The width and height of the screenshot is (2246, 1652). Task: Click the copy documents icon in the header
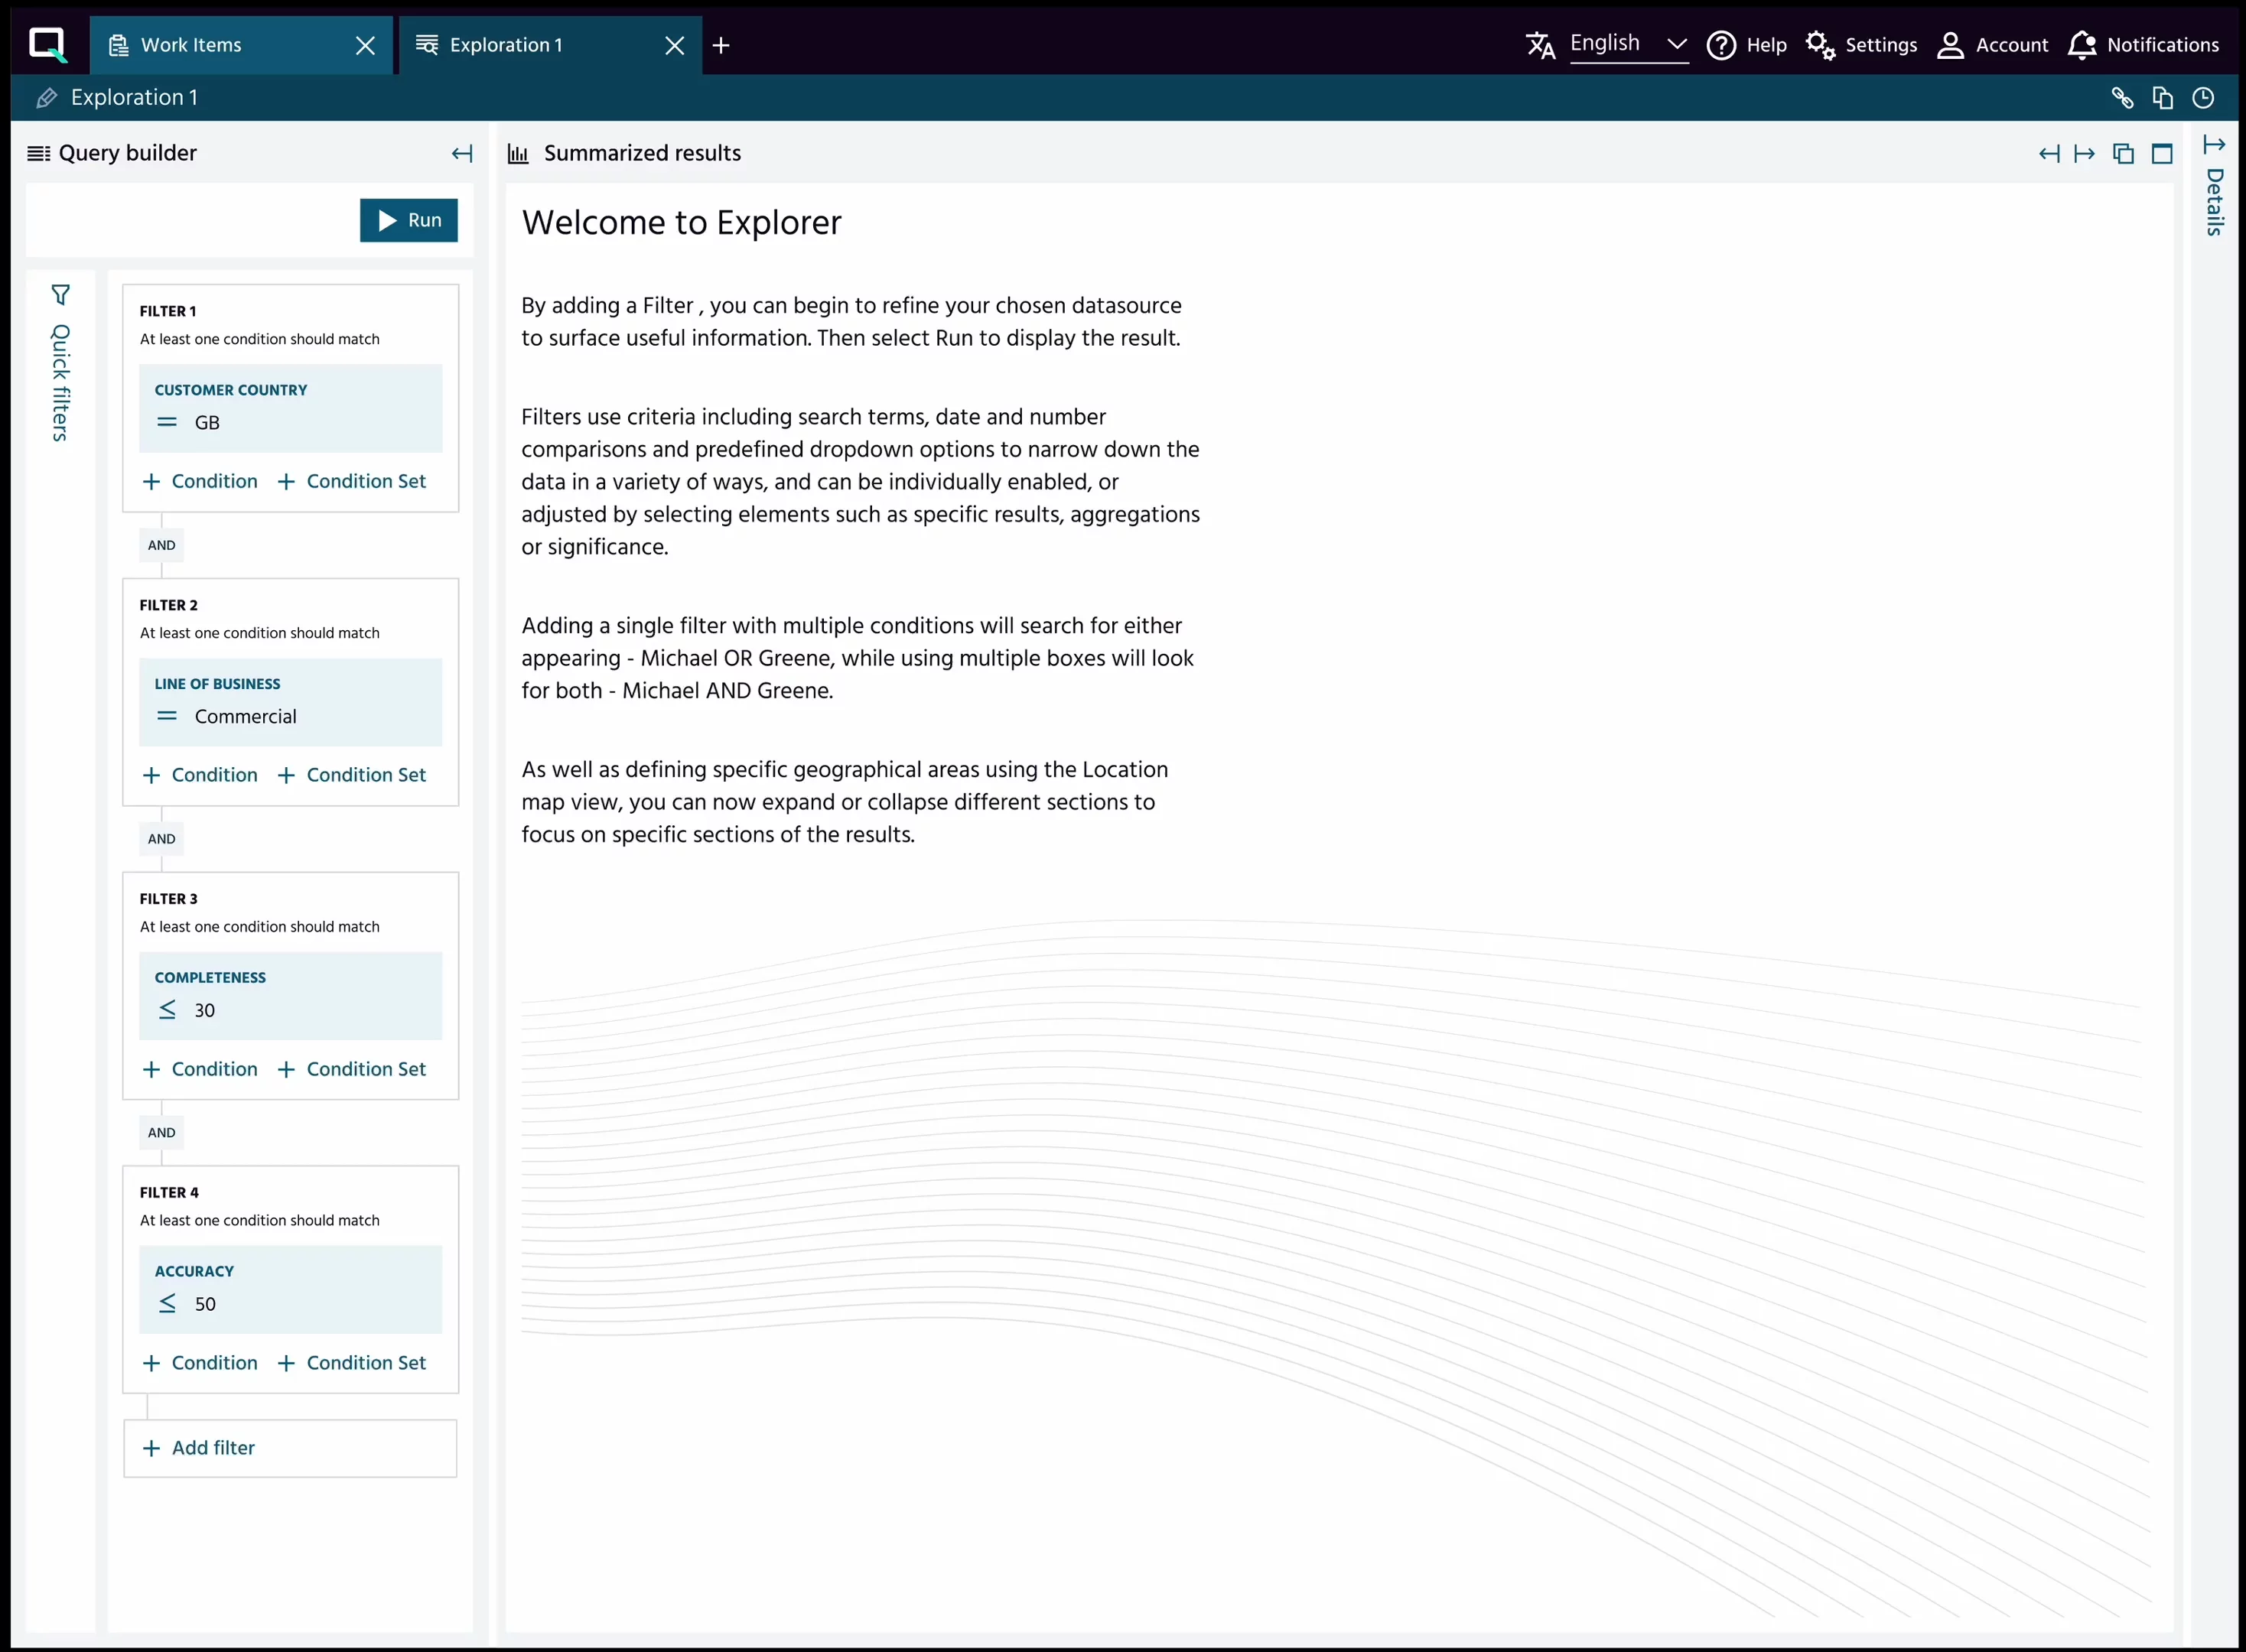[2162, 98]
